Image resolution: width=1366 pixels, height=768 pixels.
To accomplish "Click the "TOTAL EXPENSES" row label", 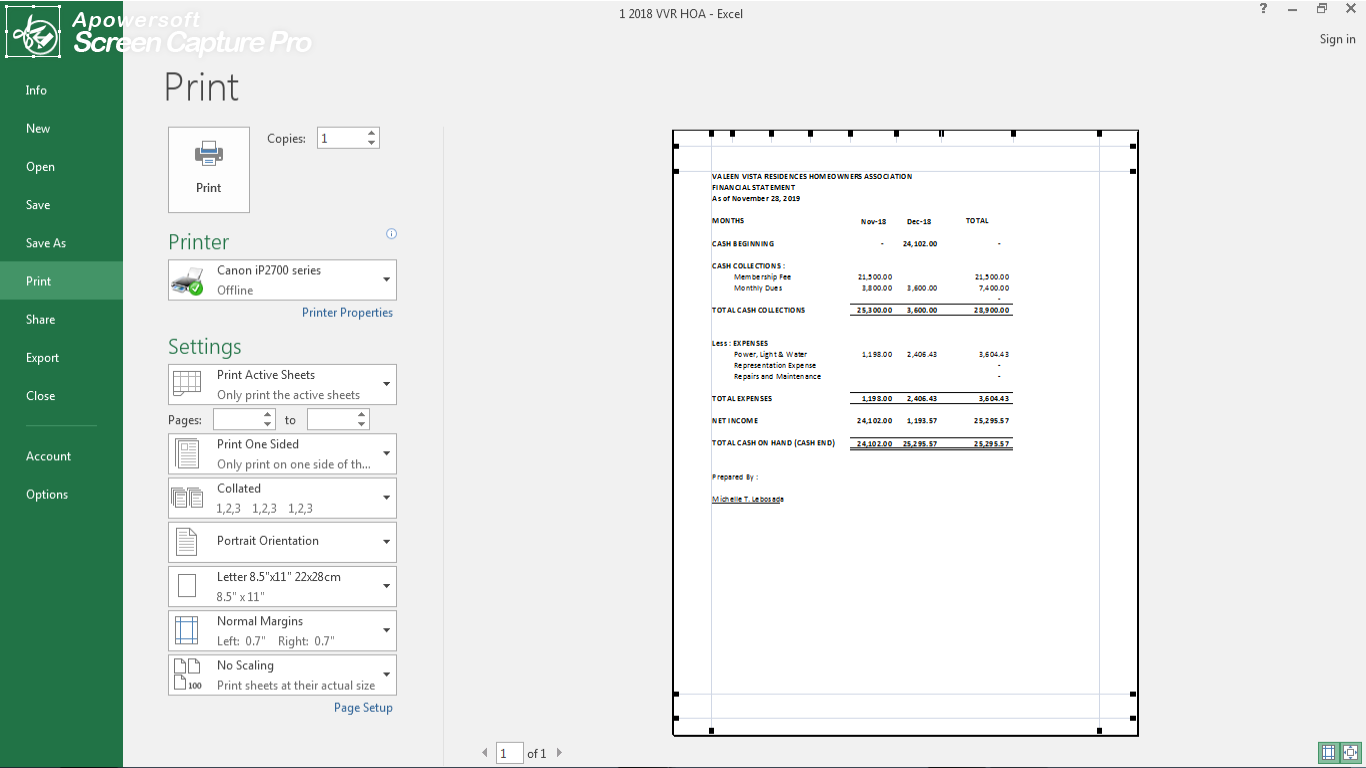I will click(742, 398).
